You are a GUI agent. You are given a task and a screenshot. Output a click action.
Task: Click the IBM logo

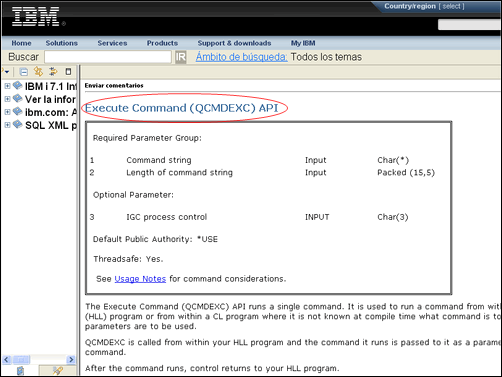click(36, 16)
